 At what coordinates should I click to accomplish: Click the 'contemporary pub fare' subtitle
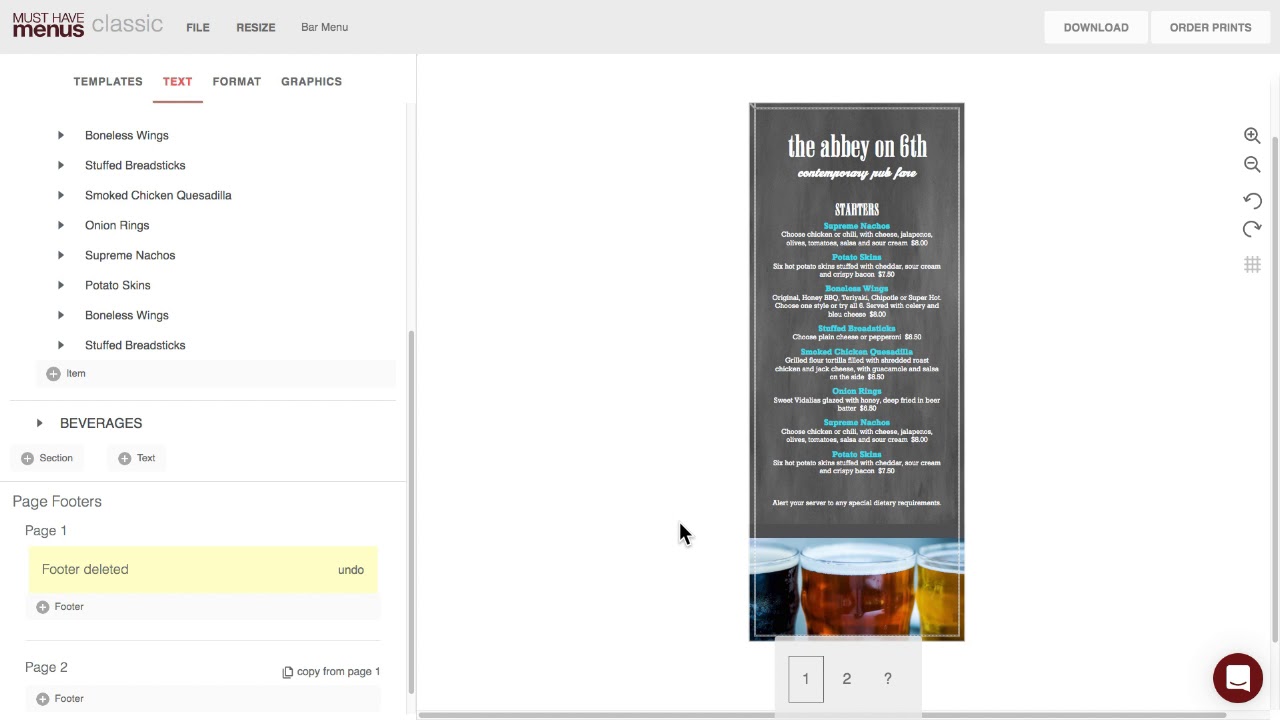tap(857, 174)
